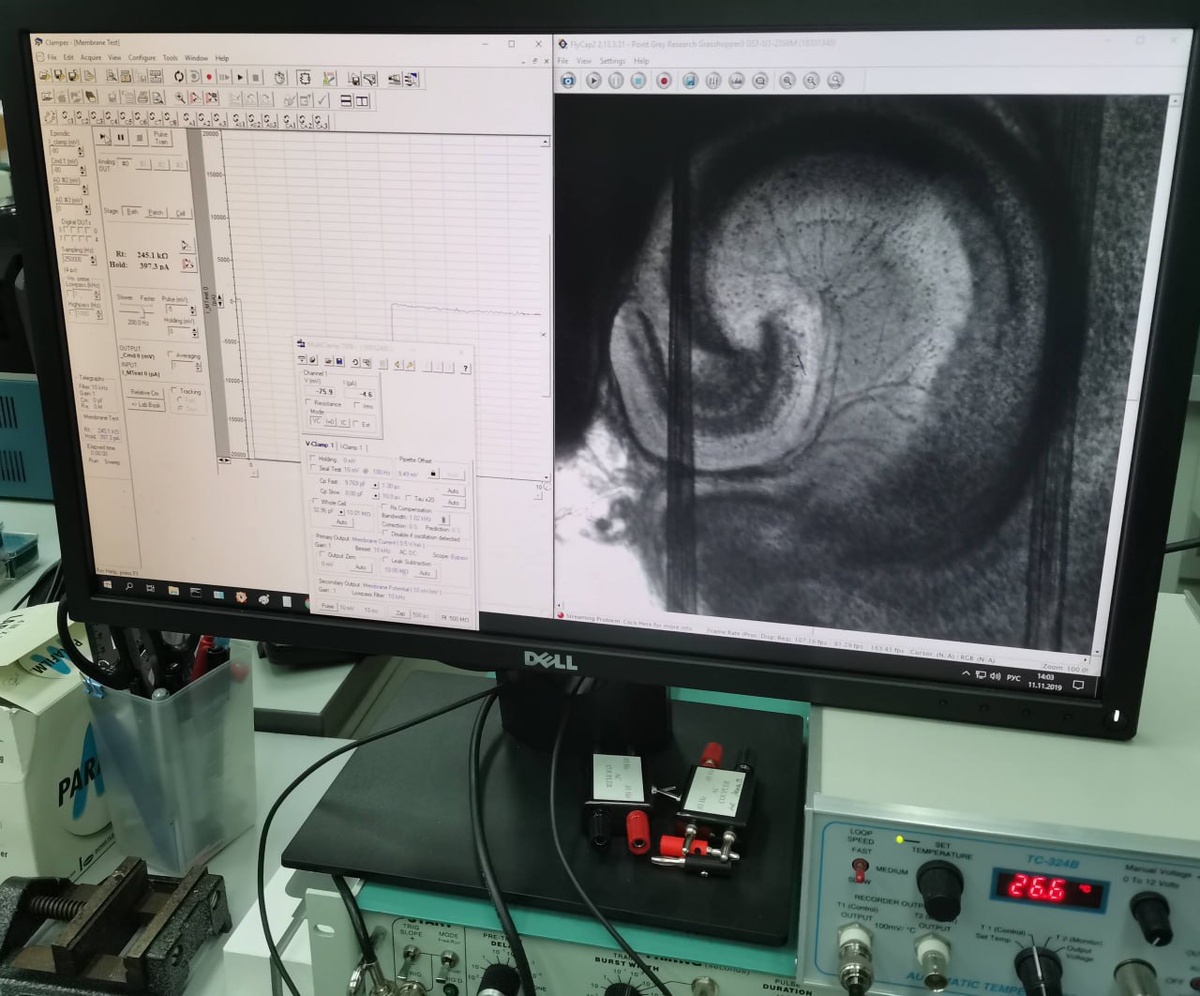Toggle the Ext mode checkbox
The height and width of the screenshot is (996, 1200).
point(355,423)
